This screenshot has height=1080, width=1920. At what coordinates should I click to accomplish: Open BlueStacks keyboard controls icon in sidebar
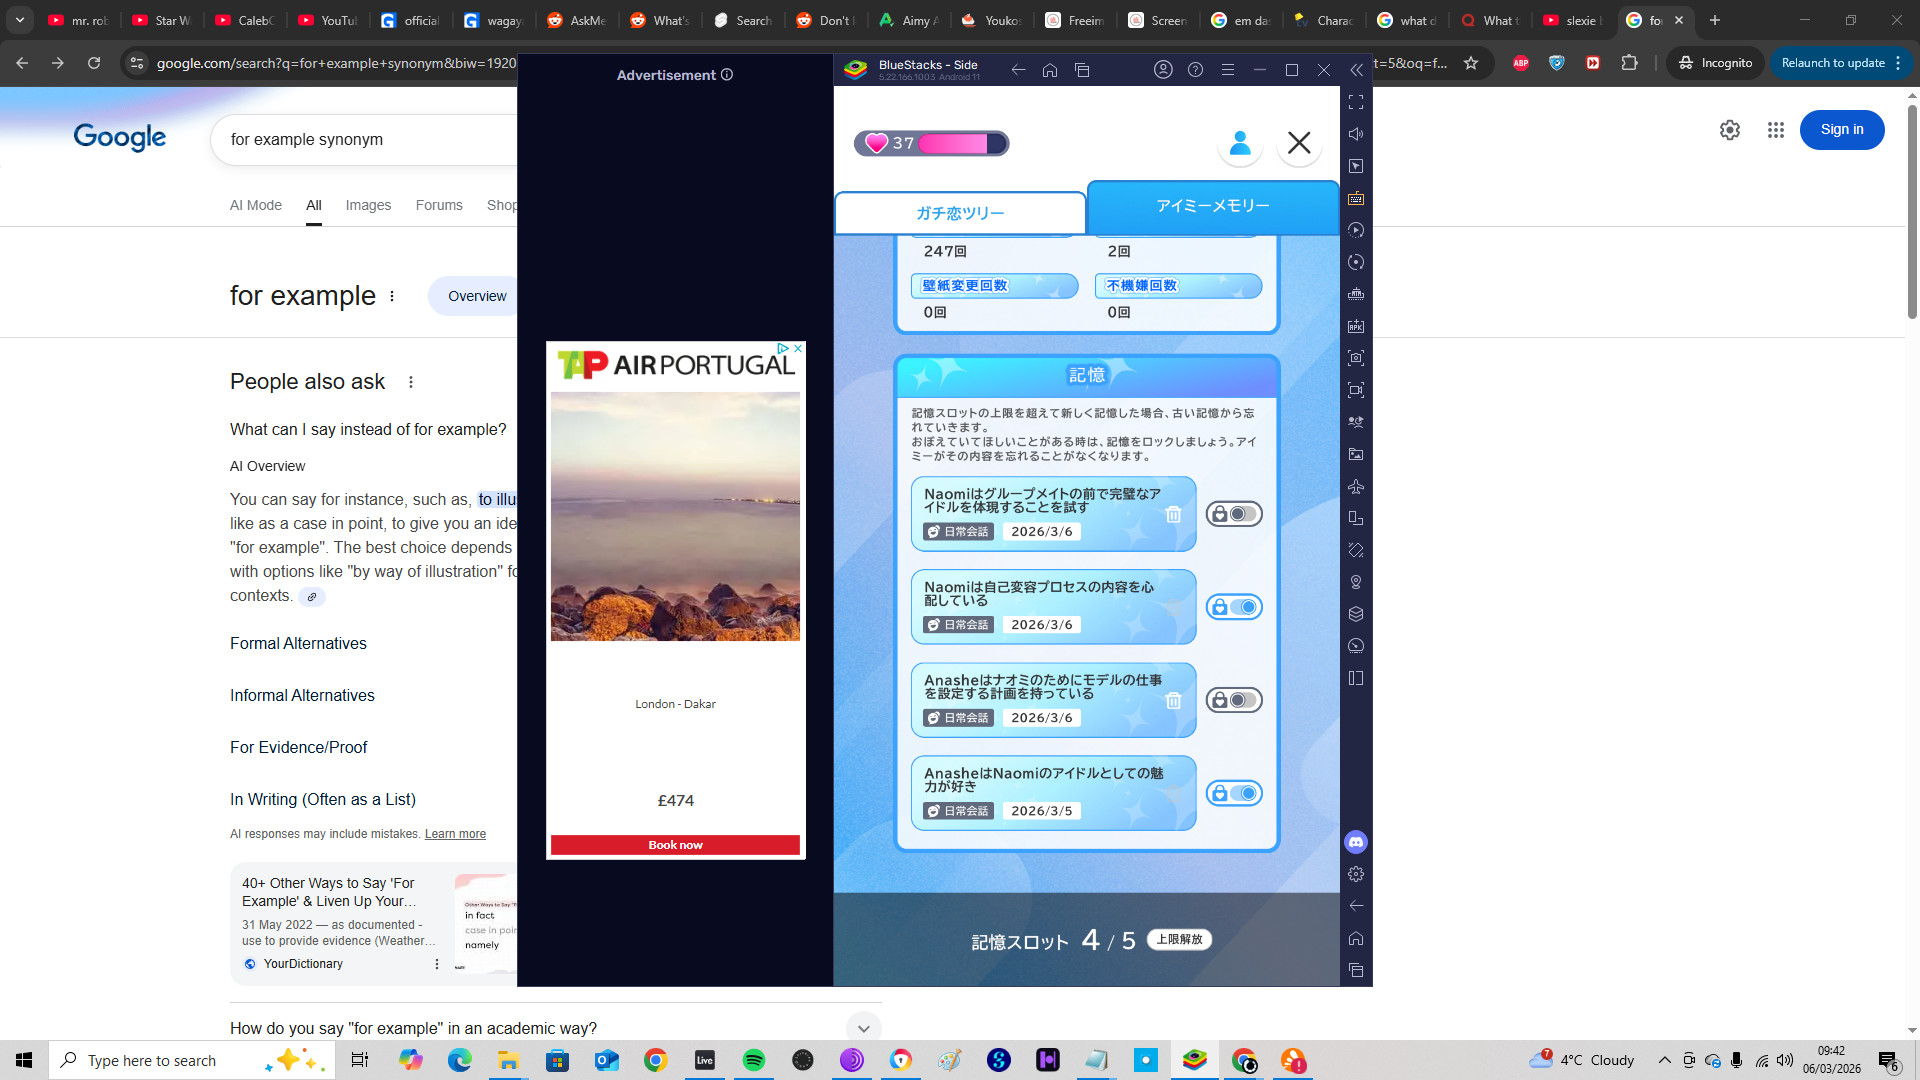click(1356, 198)
